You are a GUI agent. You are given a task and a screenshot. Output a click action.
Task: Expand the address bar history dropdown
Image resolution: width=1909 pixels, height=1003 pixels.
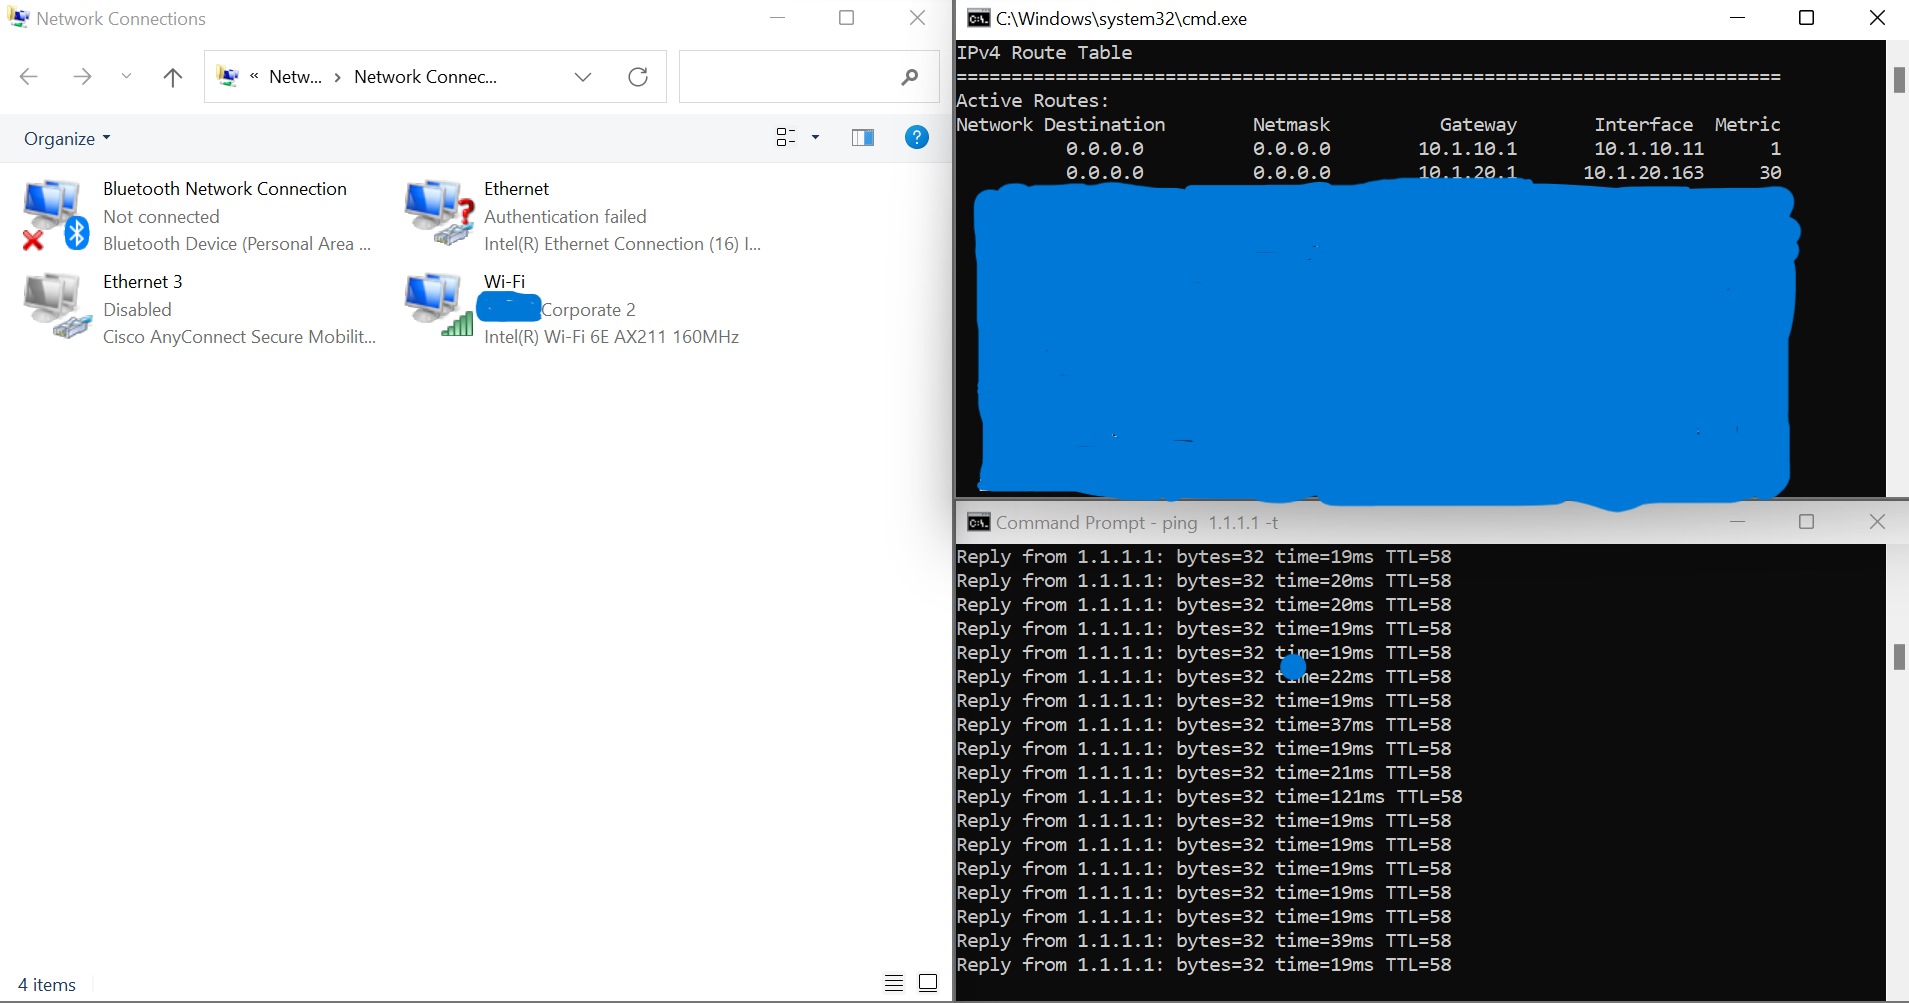583,77
